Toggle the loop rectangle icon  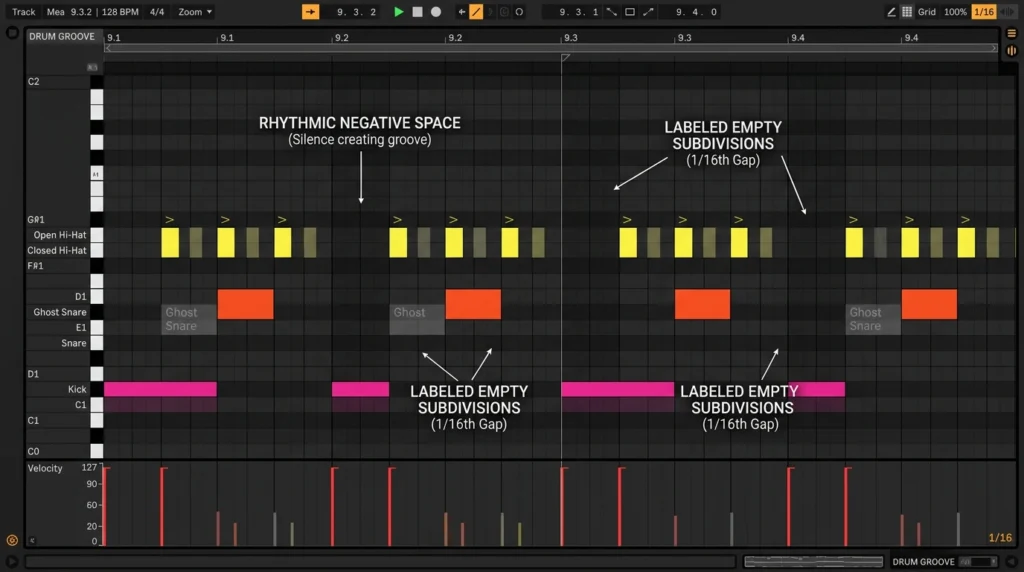(x=630, y=12)
